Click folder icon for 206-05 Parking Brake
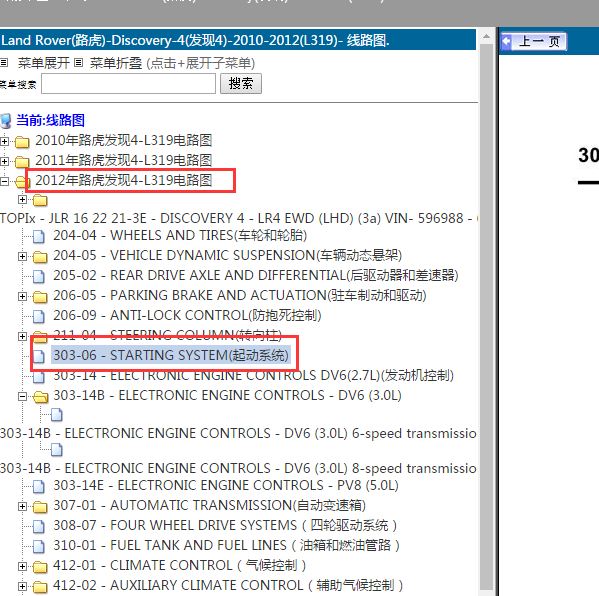Screen dimensions: 599x596 coord(40,297)
